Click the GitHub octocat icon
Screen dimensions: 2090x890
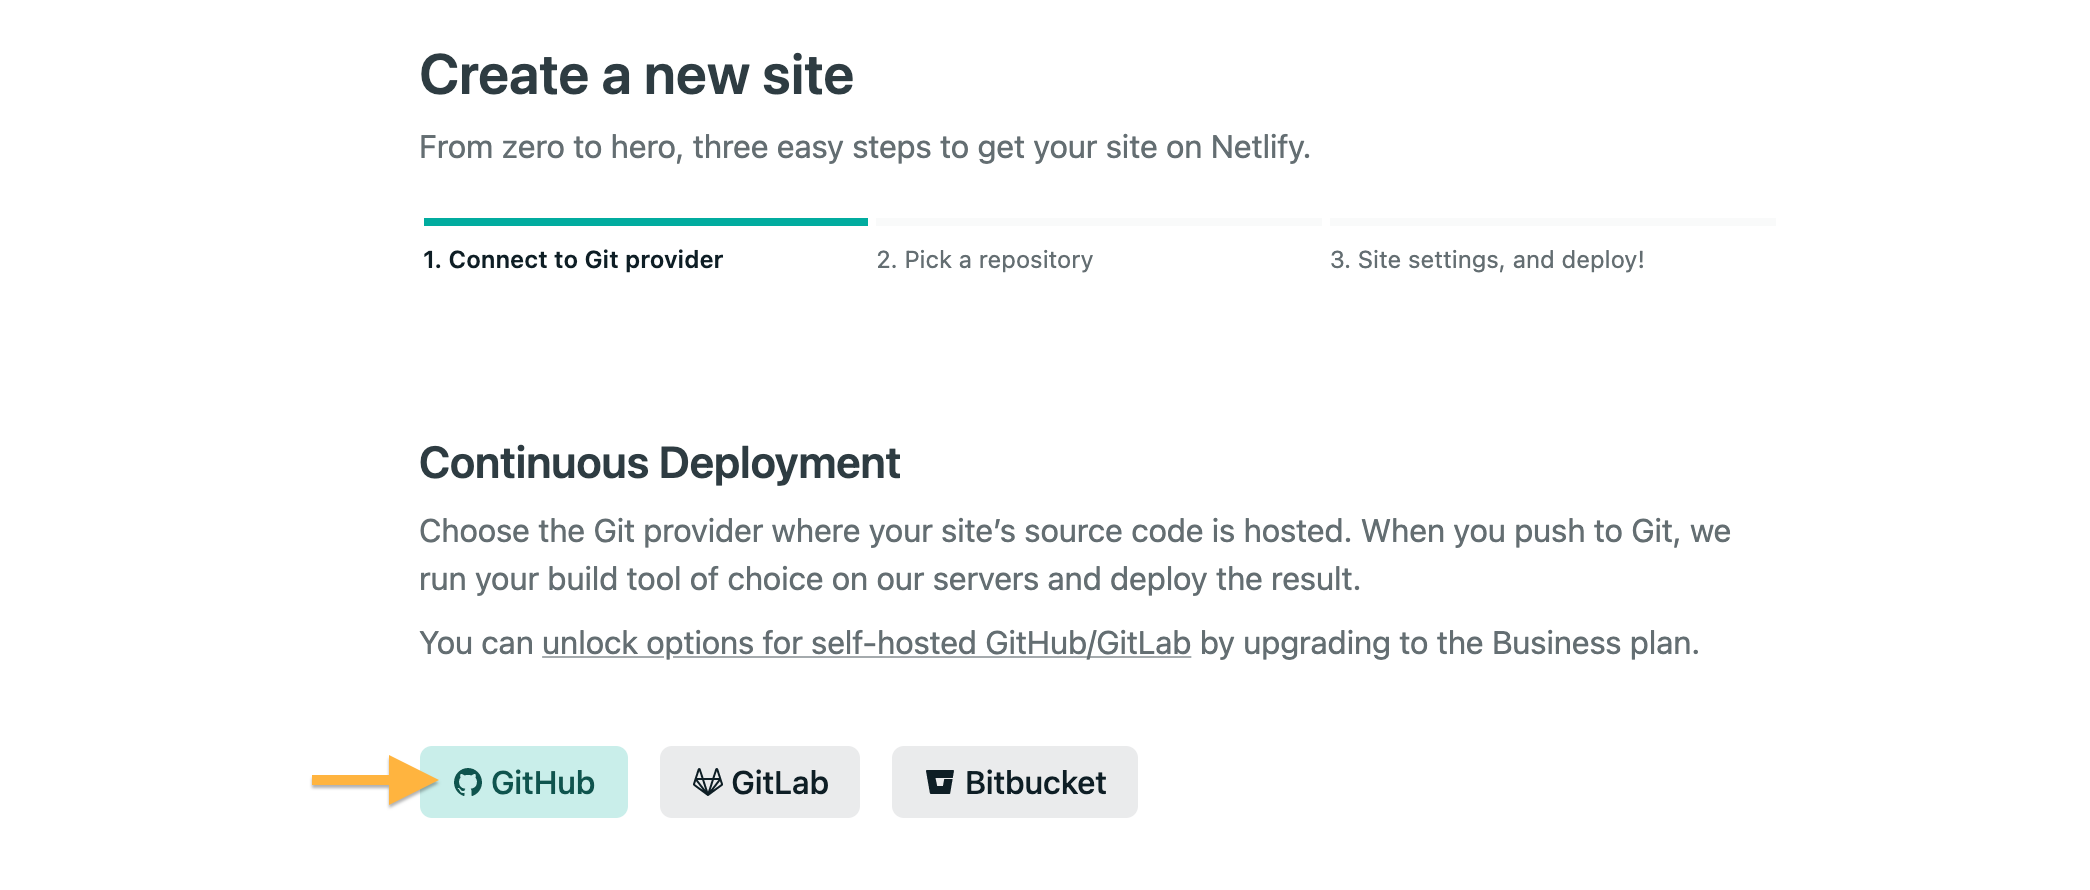coord(467,782)
